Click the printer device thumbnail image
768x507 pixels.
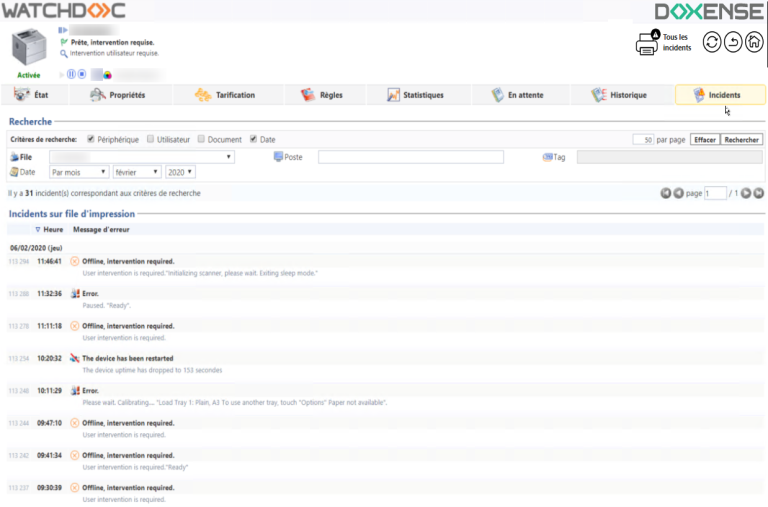31,48
